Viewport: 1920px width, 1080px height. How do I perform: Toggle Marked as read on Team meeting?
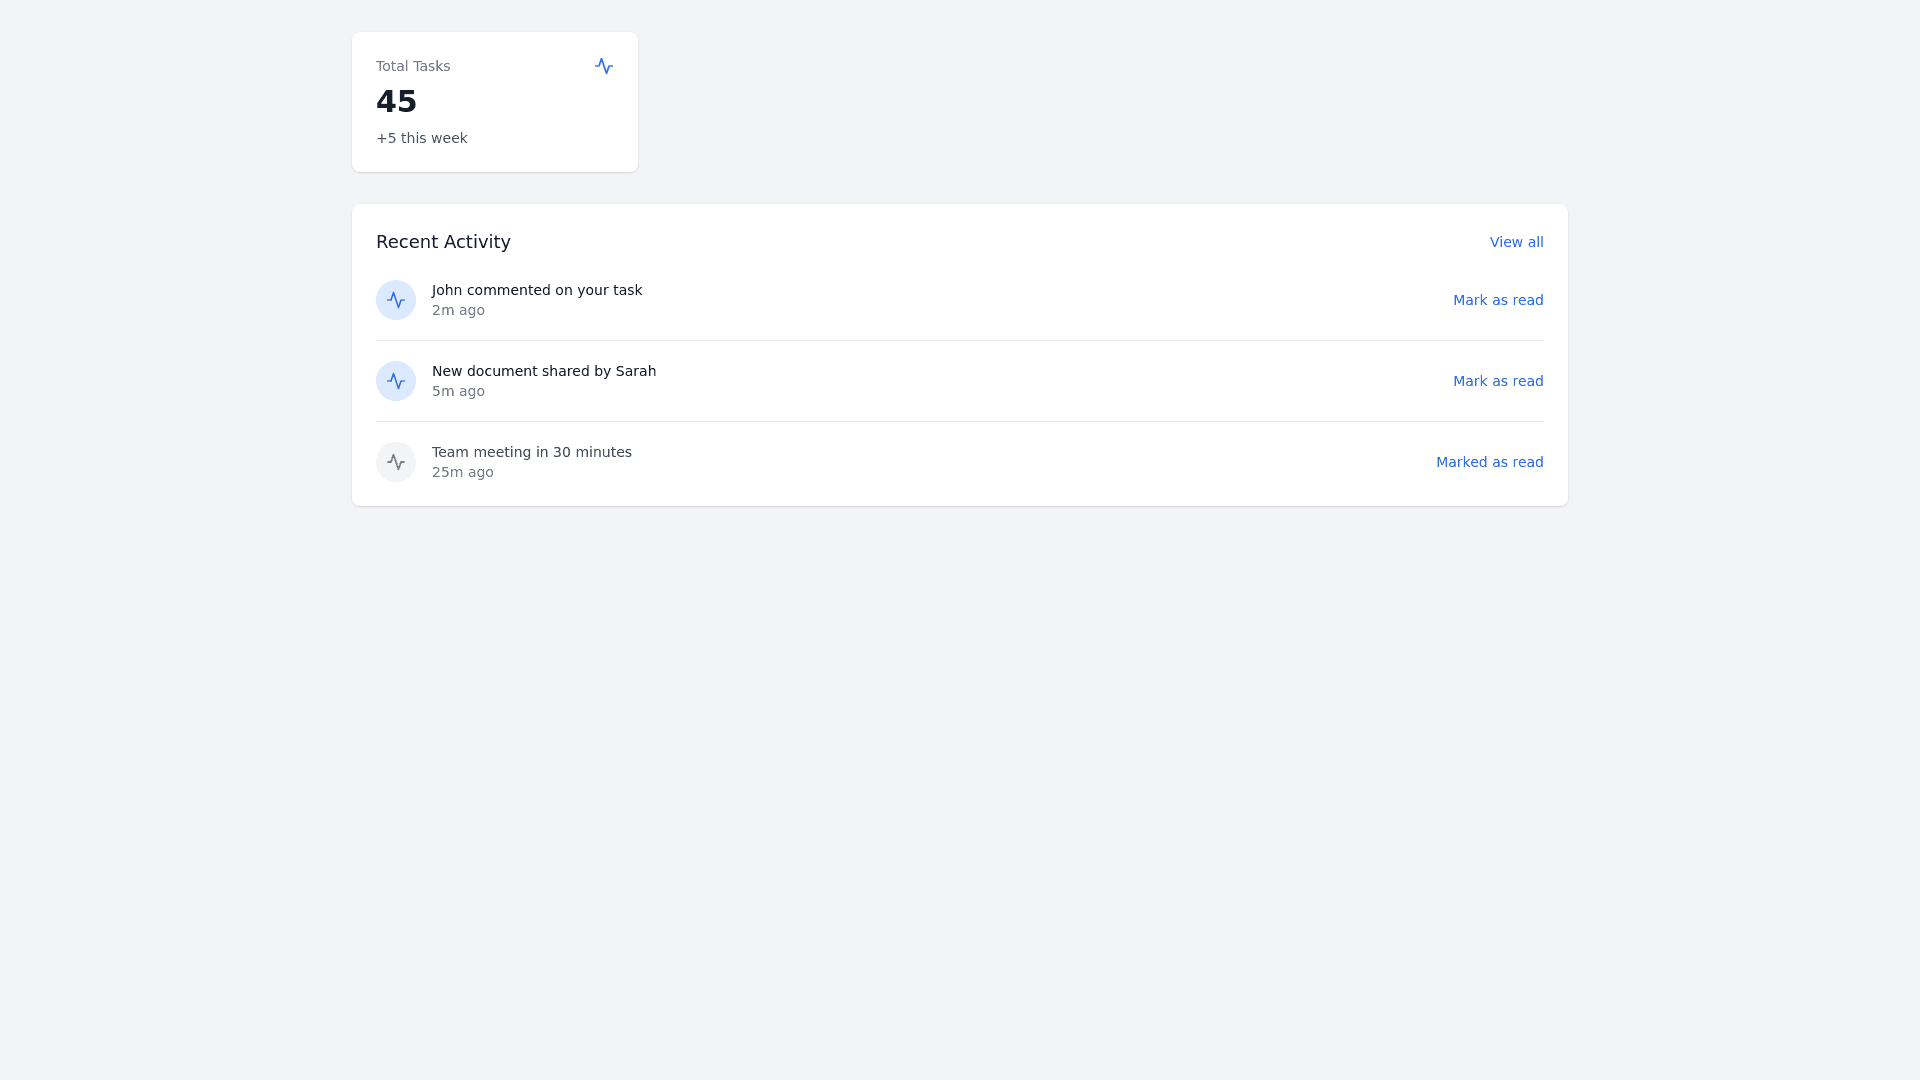click(1489, 462)
